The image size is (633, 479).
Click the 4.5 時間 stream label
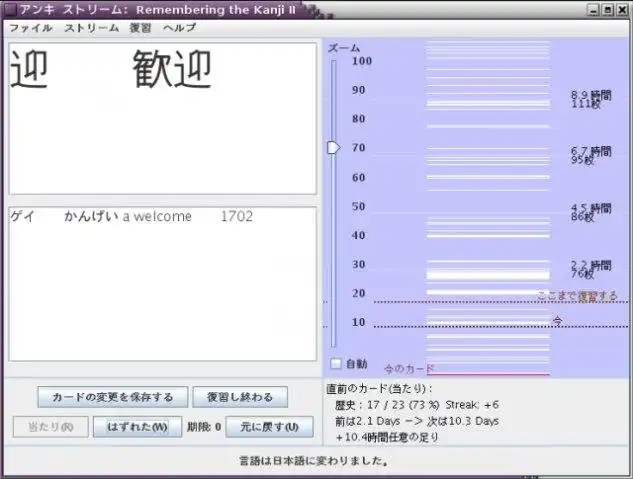(x=591, y=208)
